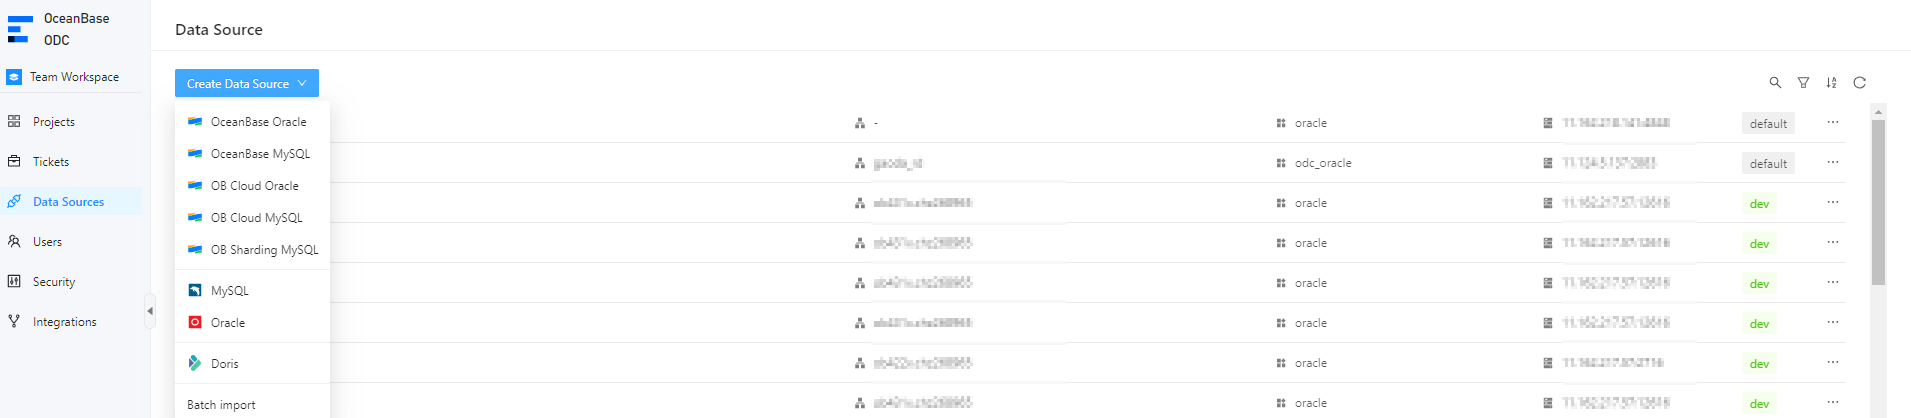Open the Users management page
Screen dimensions: 1911x418
click(x=47, y=242)
